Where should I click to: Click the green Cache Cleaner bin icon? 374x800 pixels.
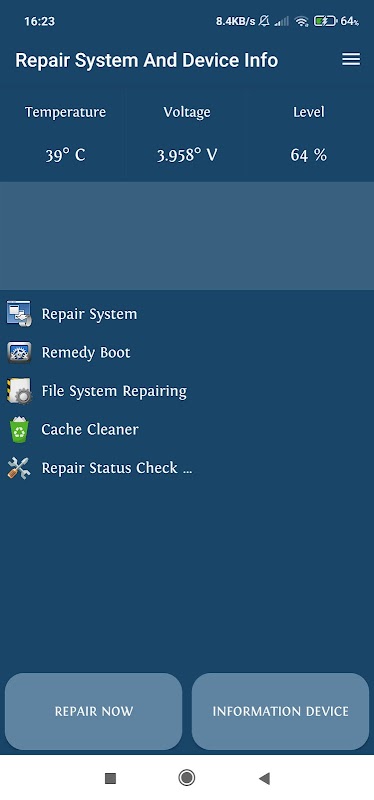tap(19, 430)
